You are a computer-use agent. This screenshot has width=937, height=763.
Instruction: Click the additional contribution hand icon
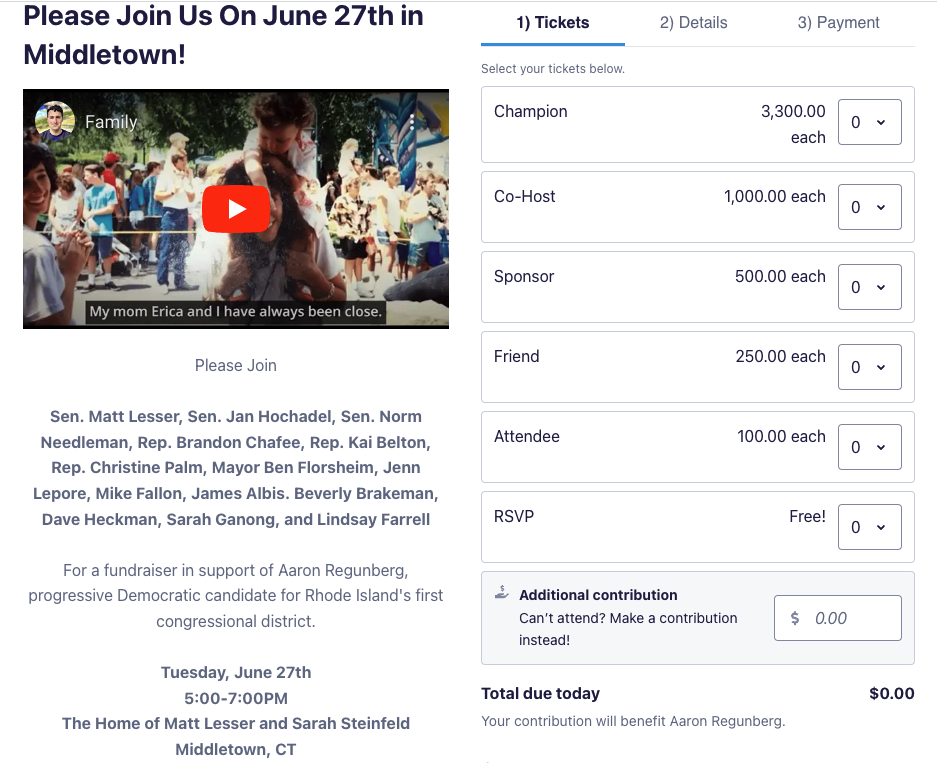[502, 593]
